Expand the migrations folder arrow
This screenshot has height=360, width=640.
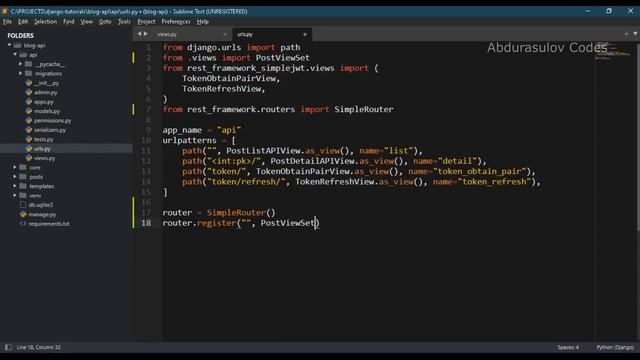click(x=20, y=73)
